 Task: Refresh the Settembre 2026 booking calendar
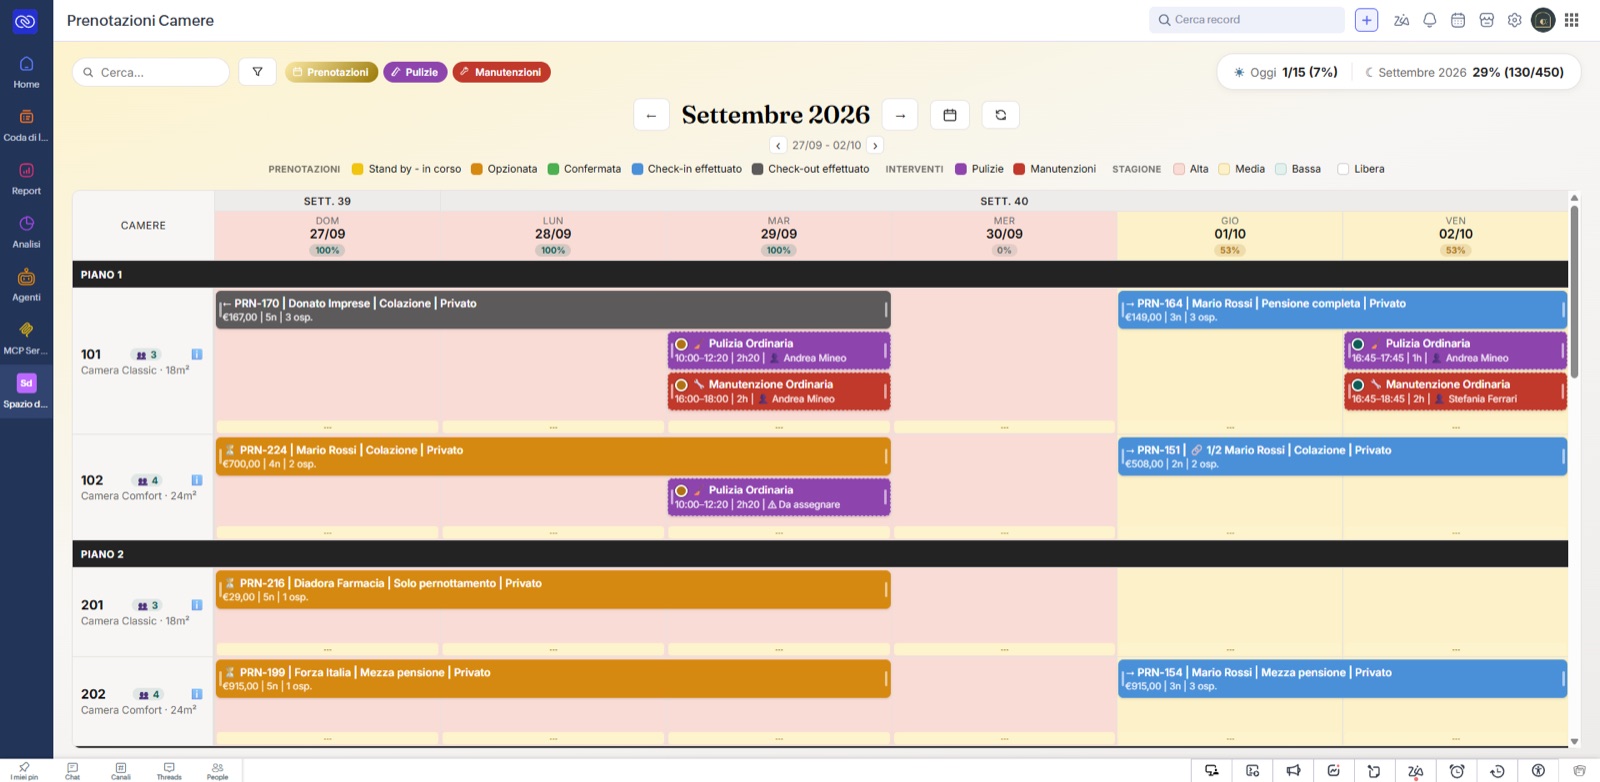(x=1000, y=115)
